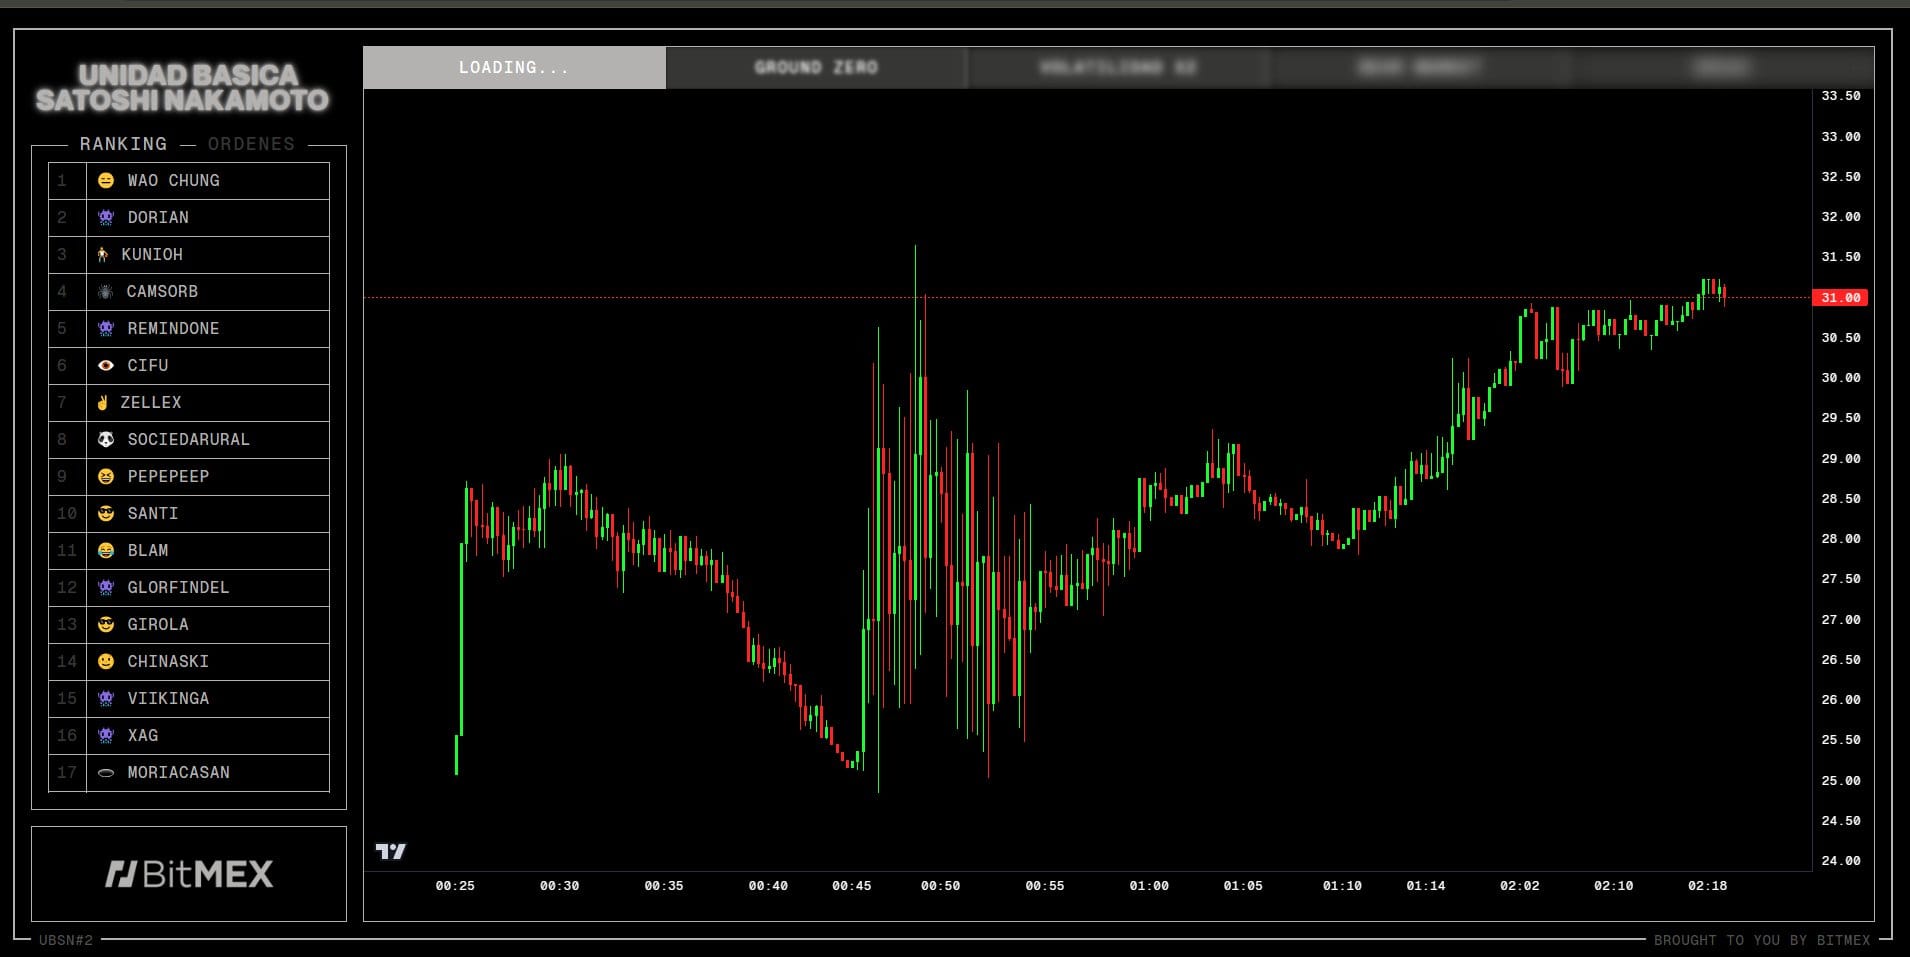
Task: Open the GROUND ZERO tab
Action: click(x=816, y=68)
